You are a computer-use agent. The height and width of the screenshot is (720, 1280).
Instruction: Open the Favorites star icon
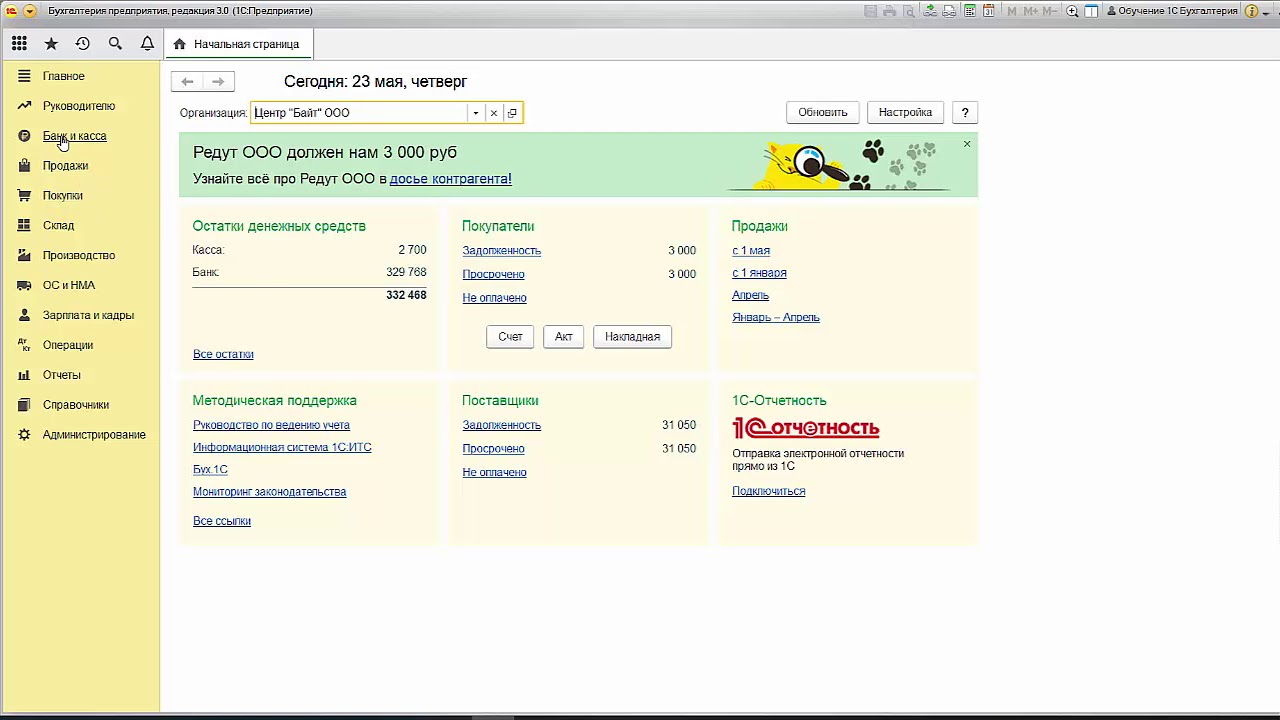click(51, 44)
